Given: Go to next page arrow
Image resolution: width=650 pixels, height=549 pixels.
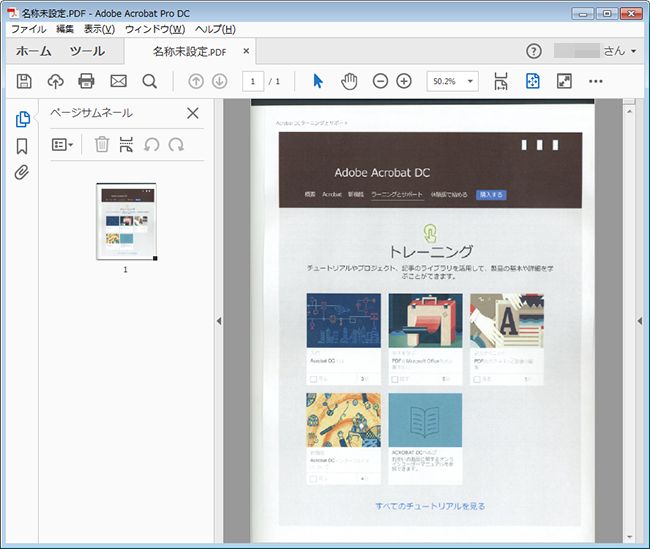Looking at the screenshot, I should 220,81.
